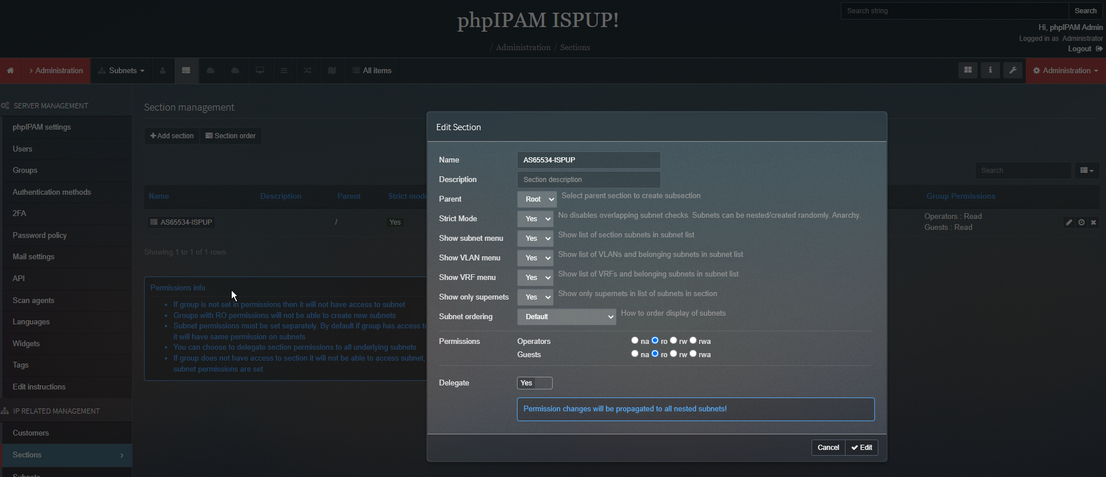Open the Strict Mode dropdown
This screenshot has width=1106, height=477.
[x=535, y=219]
